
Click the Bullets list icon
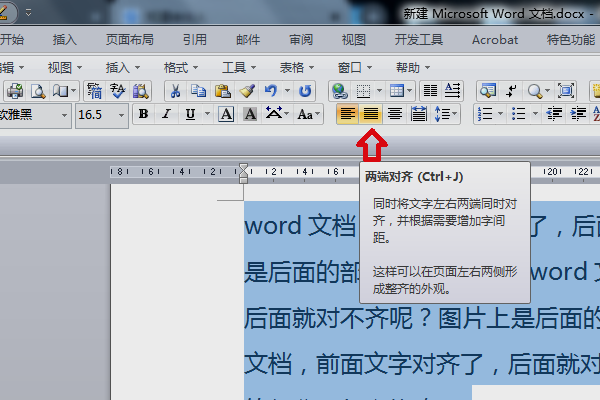point(518,114)
